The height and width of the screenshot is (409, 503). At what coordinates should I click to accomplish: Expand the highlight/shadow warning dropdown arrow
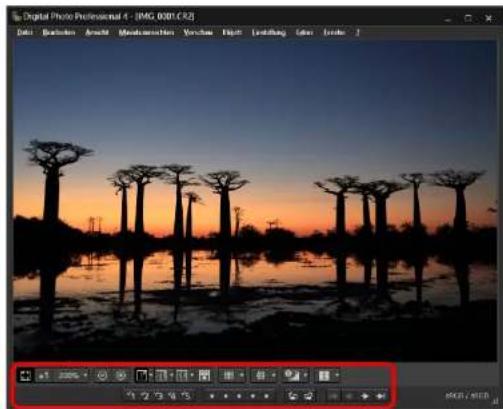click(305, 375)
